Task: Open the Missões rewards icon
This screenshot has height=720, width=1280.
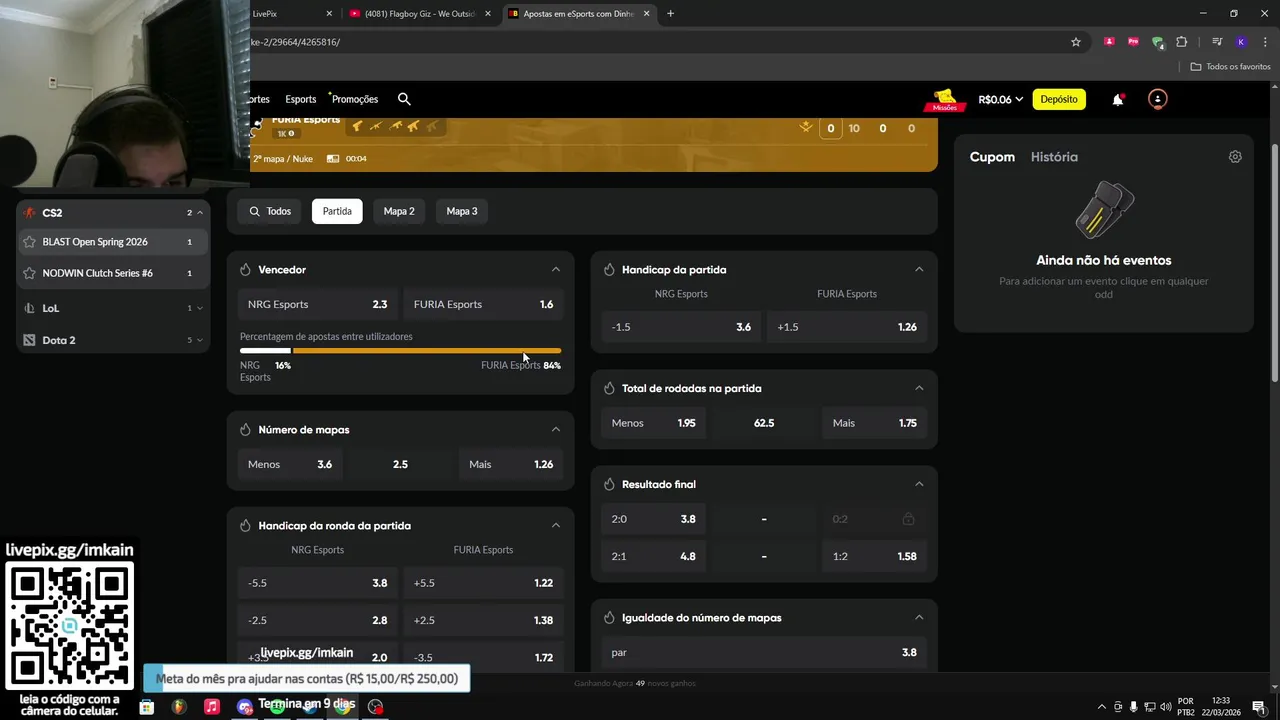Action: tap(944, 99)
